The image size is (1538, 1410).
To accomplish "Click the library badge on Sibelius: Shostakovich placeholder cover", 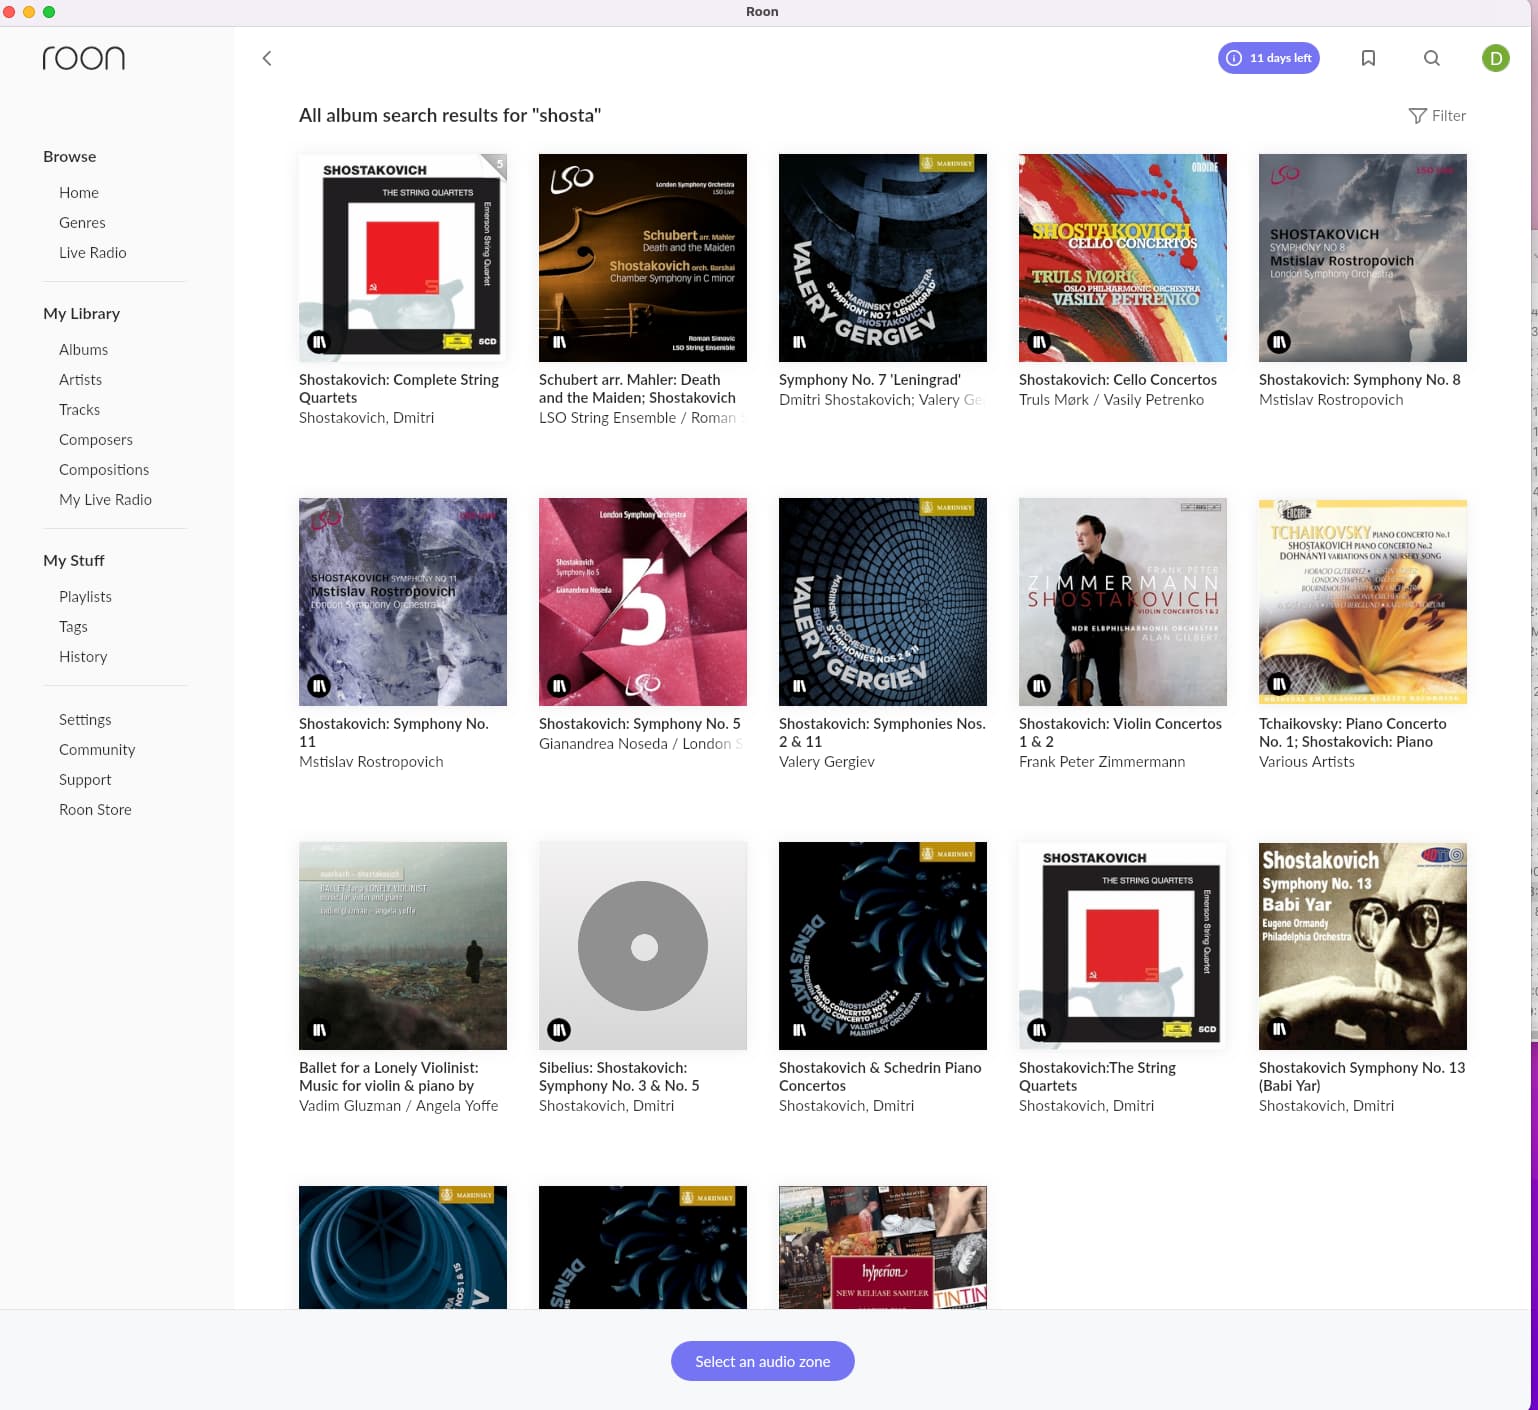I will click(559, 1030).
